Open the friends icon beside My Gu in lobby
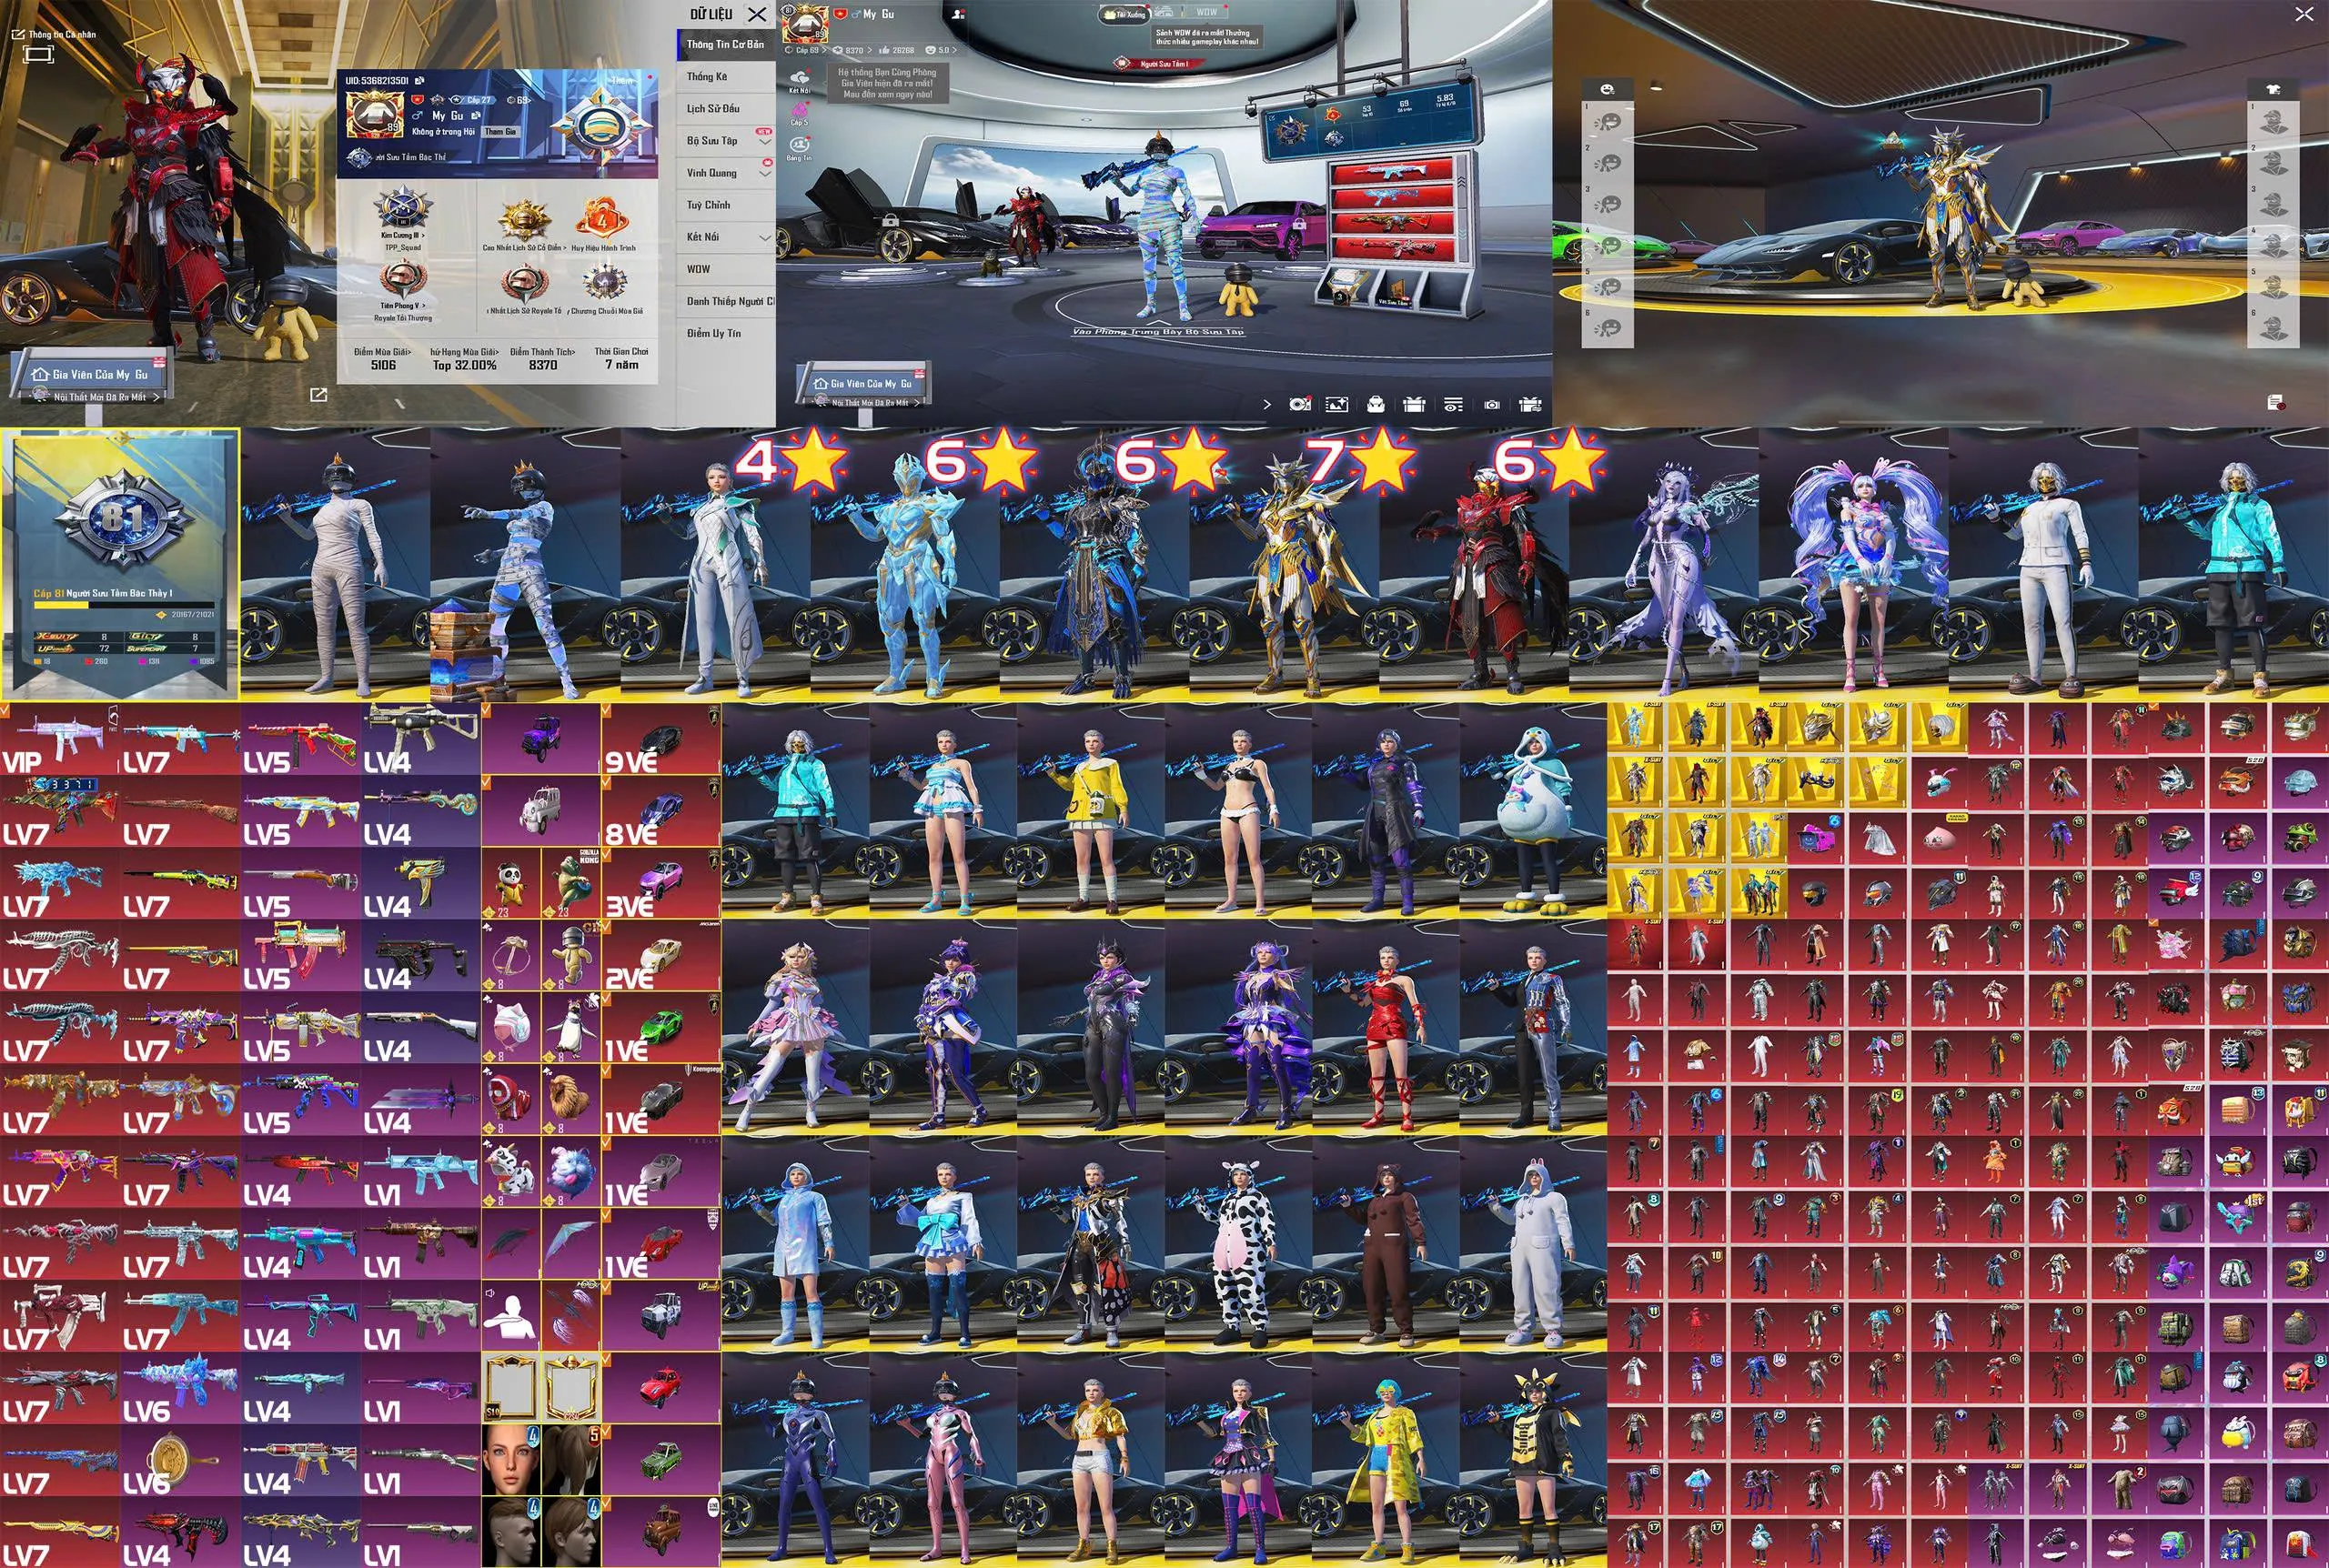The width and height of the screenshot is (2329, 1568). 958,14
